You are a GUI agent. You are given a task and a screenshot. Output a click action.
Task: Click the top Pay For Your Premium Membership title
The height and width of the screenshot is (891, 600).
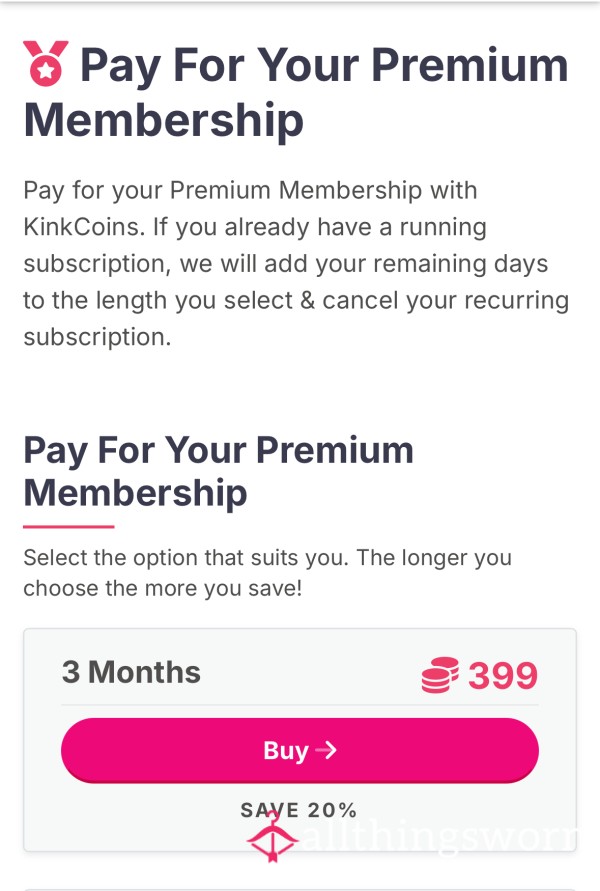coord(296,91)
